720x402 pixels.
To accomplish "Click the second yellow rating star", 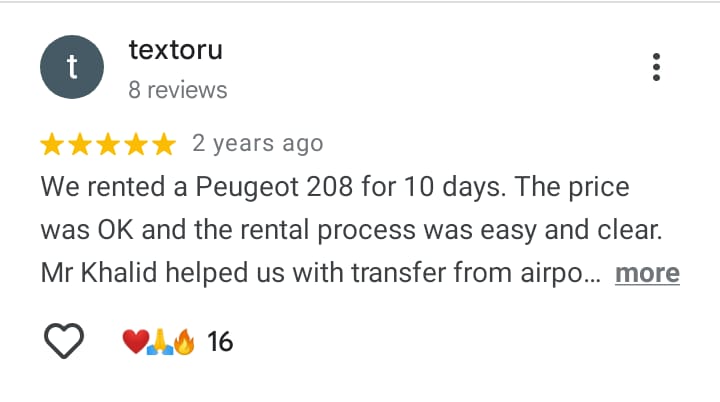I will pos(80,144).
